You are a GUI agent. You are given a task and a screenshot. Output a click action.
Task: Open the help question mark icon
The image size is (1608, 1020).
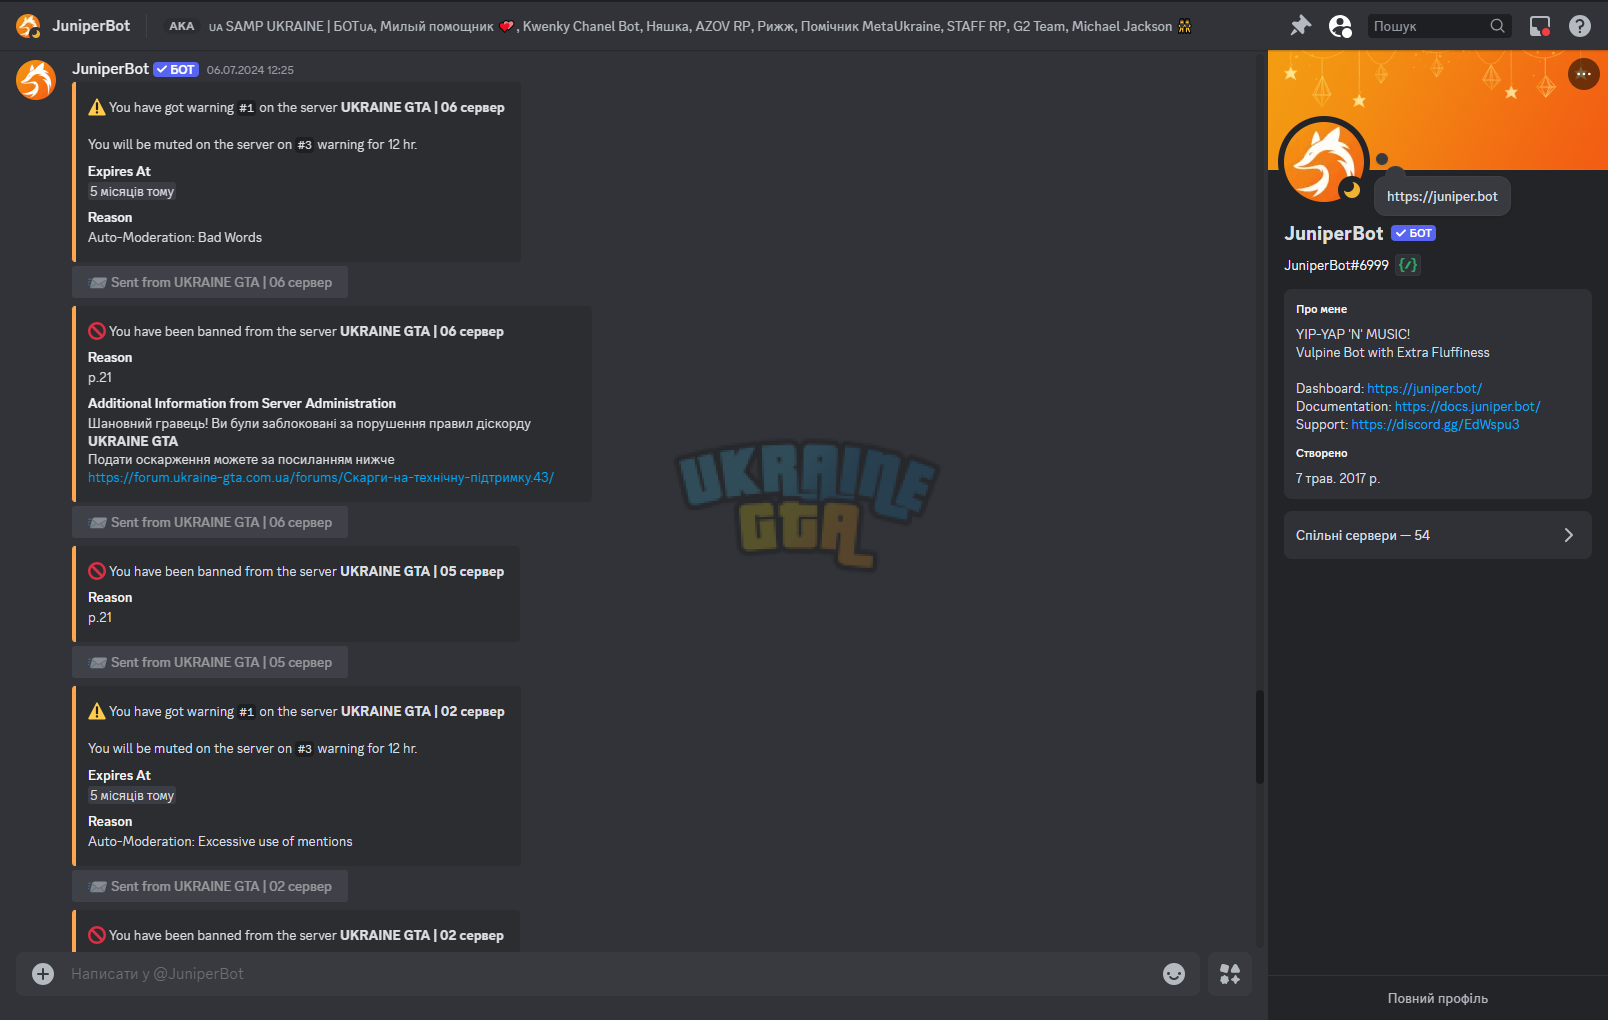pos(1580,26)
